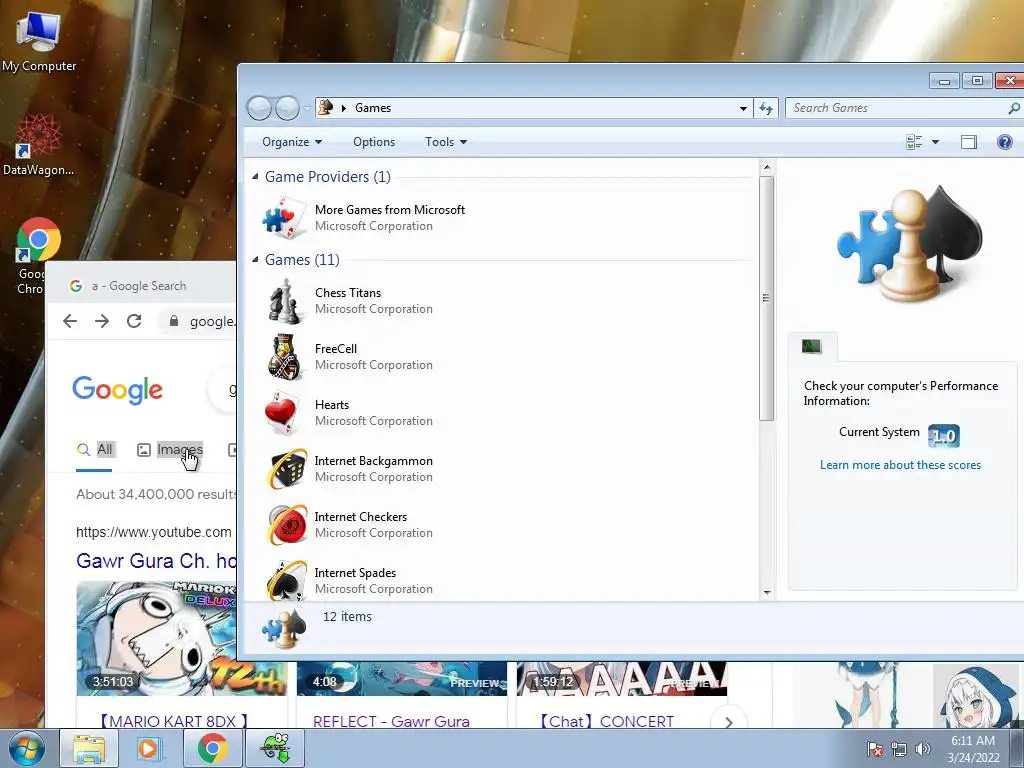This screenshot has width=1024, height=768.
Task: Click the 4:08 REFLECT video thumbnail
Action: 402,679
